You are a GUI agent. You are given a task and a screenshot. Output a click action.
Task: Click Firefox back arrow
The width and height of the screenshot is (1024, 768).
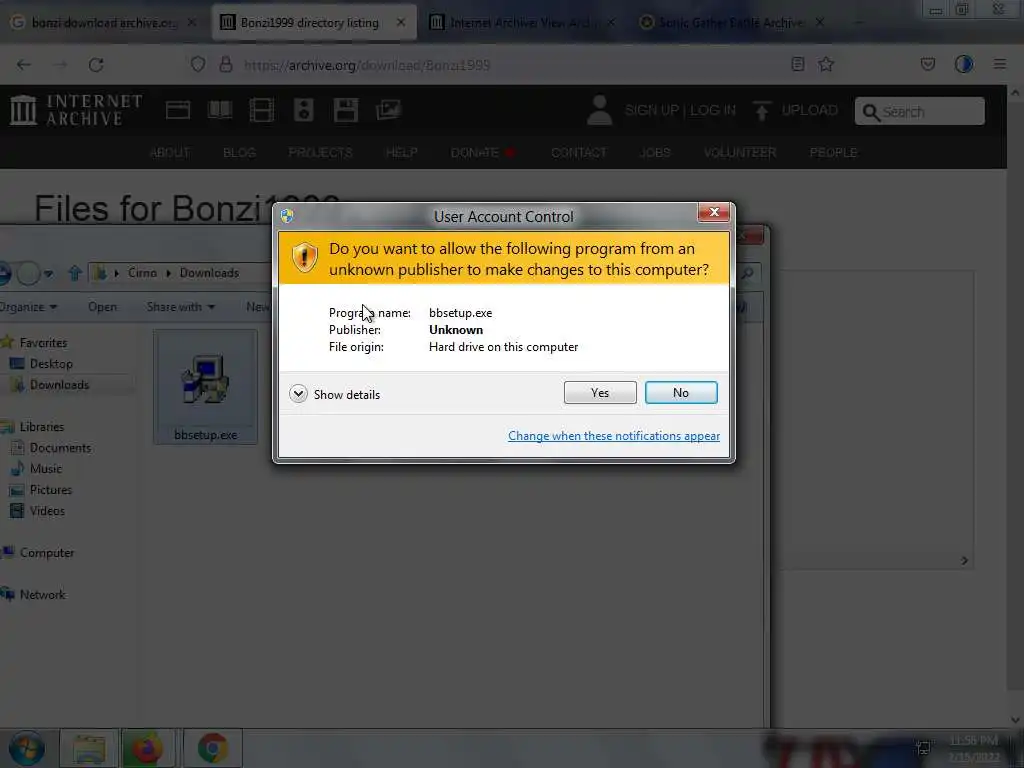[24, 65]
